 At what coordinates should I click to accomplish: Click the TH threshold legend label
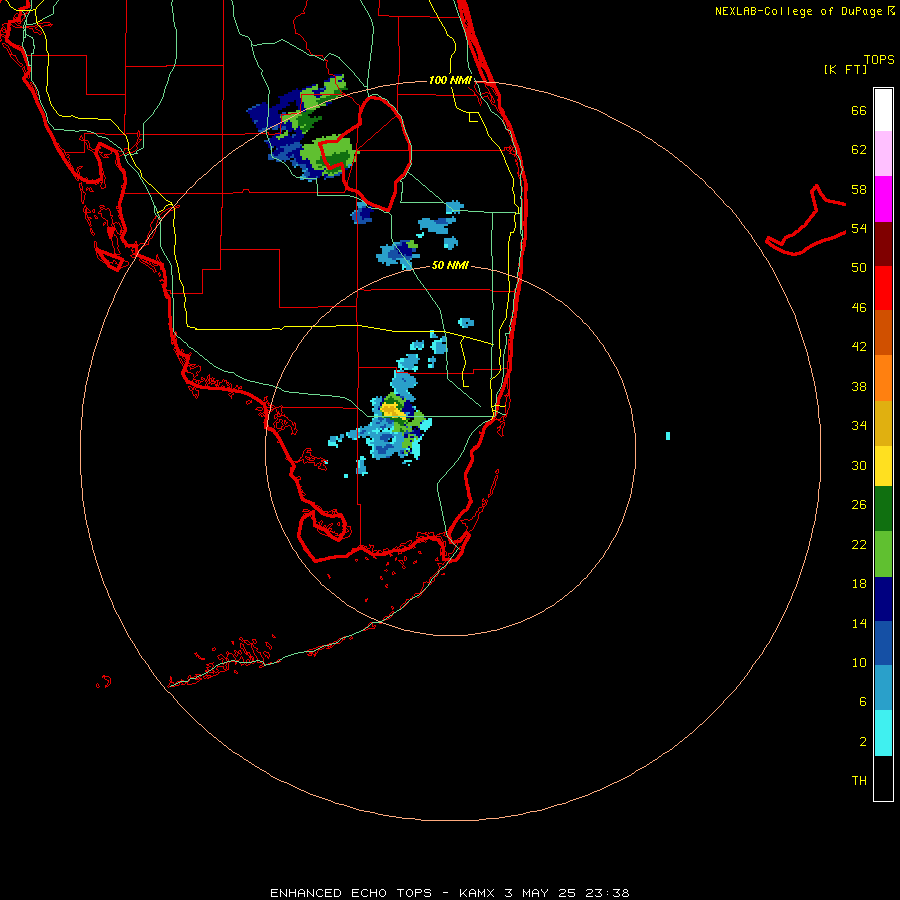(x=859, y=781)
